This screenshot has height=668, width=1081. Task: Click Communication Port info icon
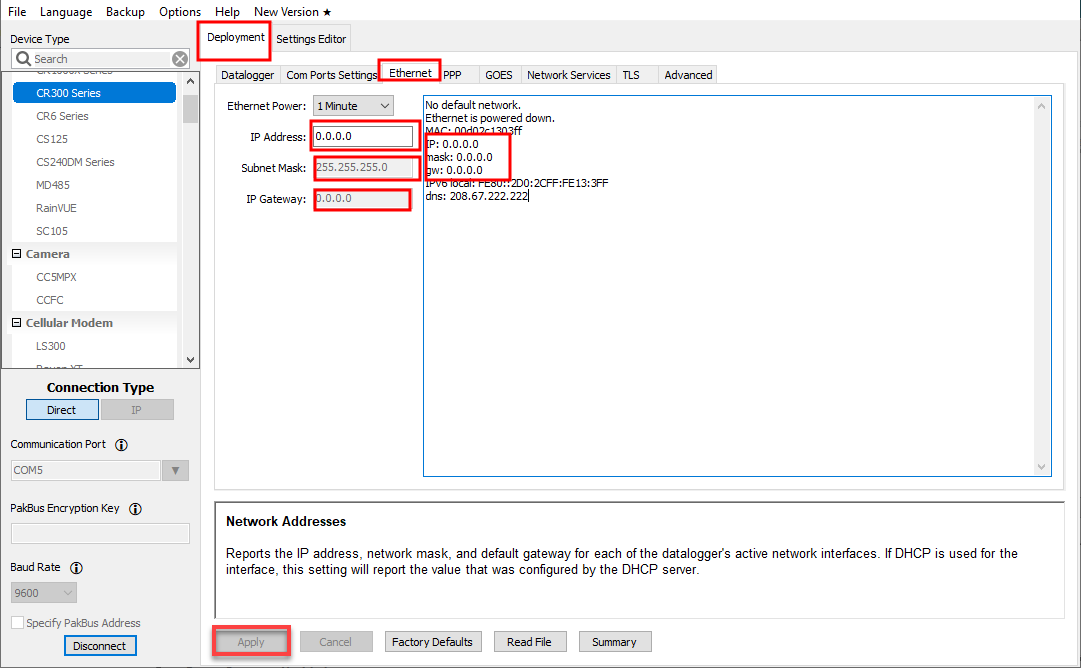122,445
